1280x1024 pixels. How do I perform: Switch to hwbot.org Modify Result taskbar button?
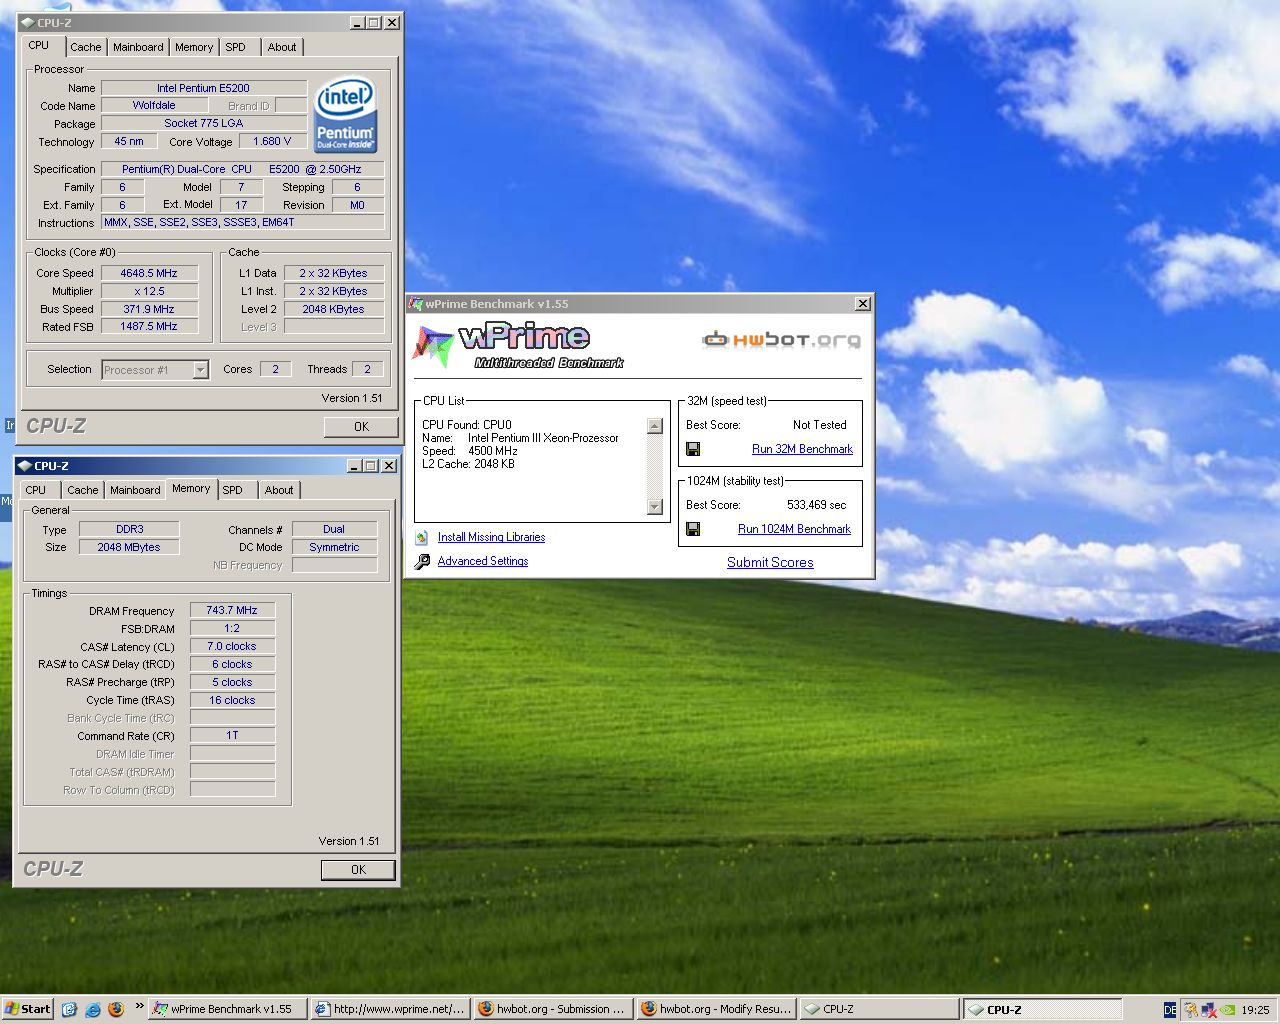coord(715,1009)
